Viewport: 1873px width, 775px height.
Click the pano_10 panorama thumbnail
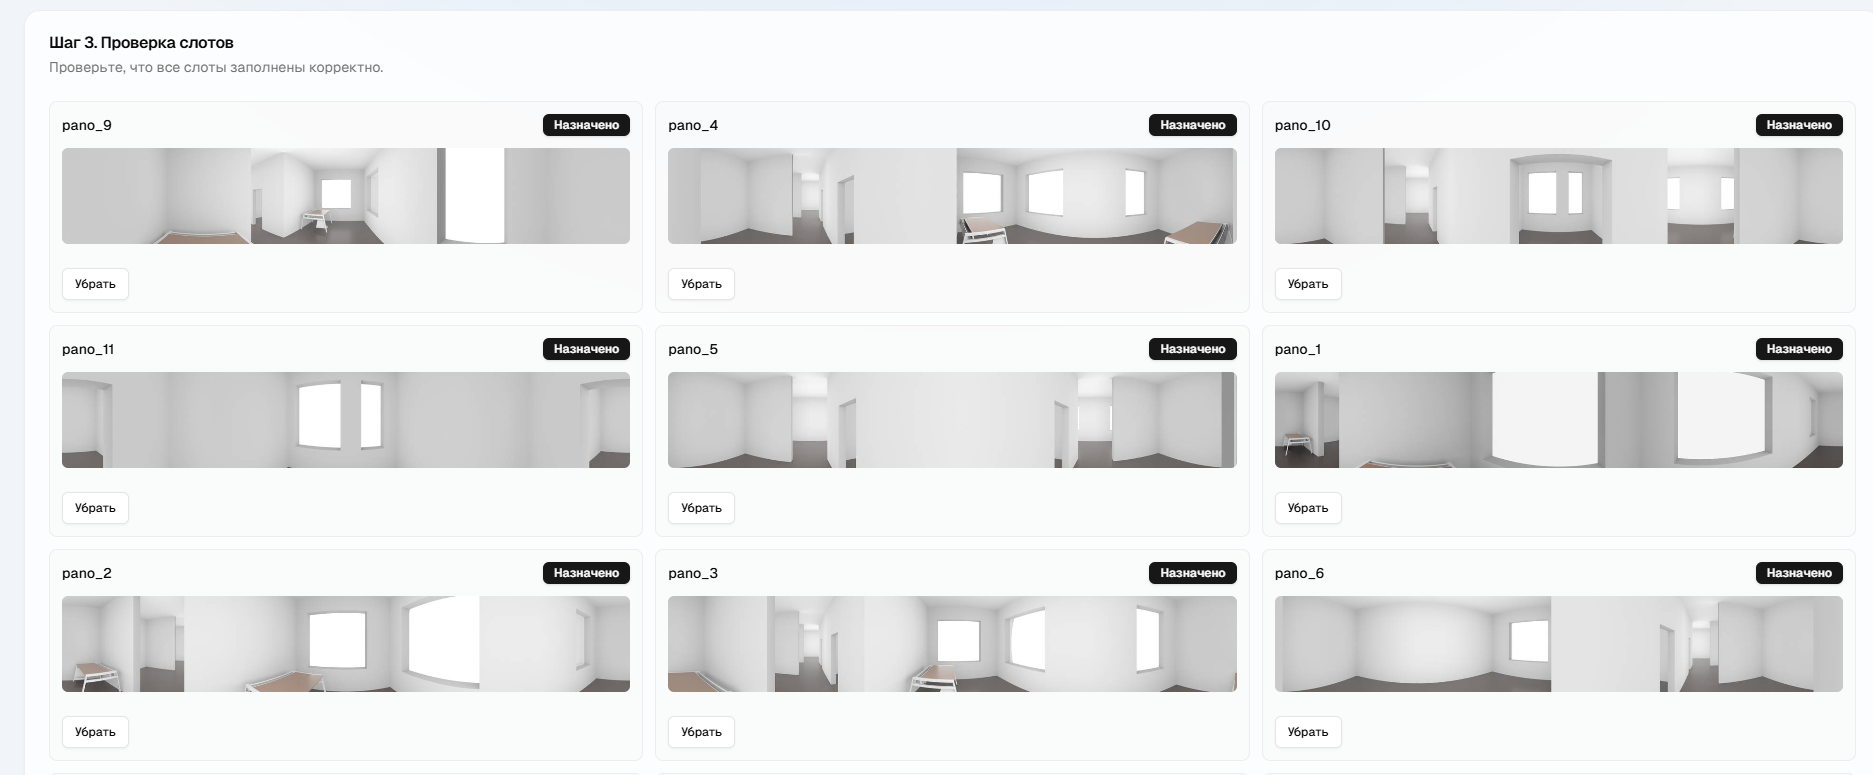[1558, 196]
